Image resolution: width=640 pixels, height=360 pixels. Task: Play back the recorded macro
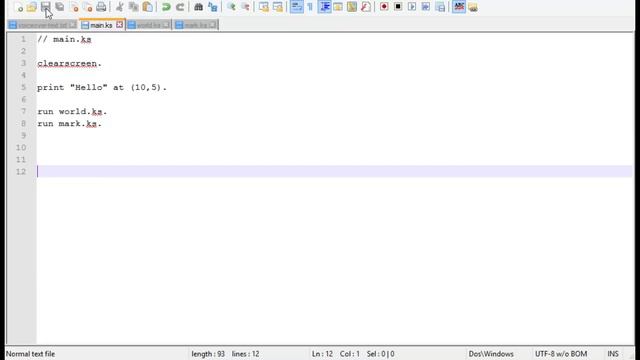[412, 7]
